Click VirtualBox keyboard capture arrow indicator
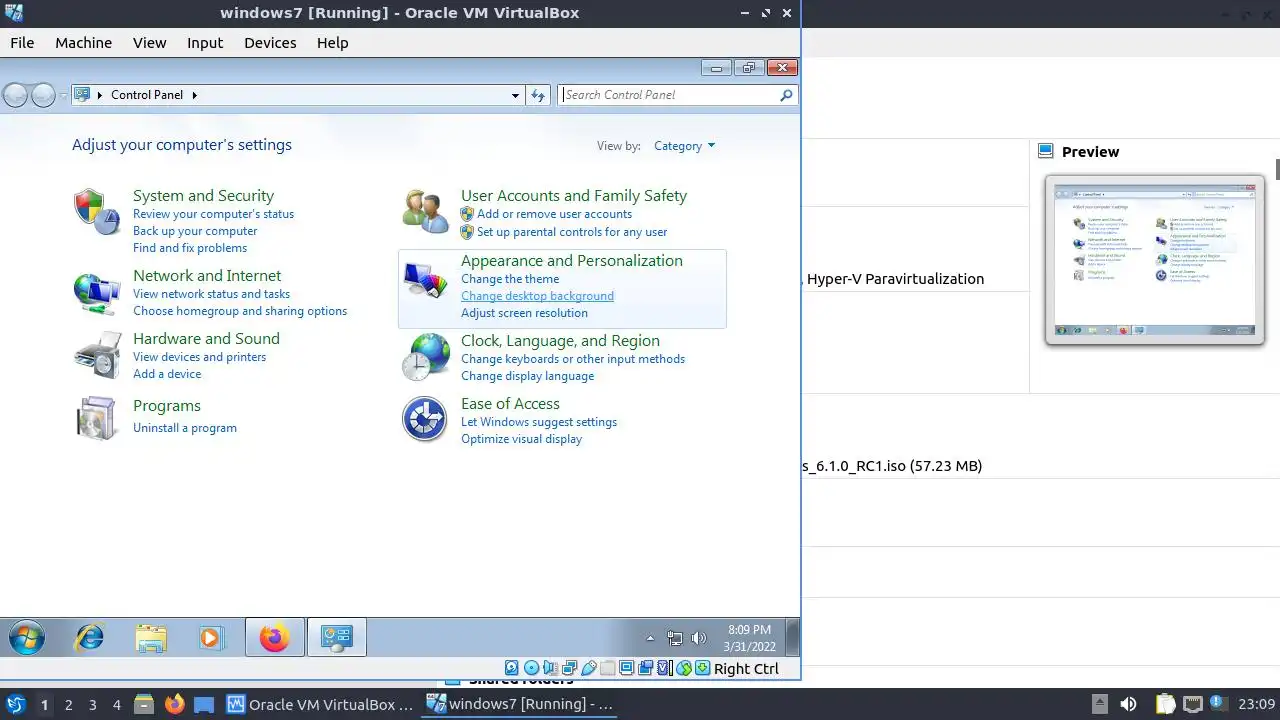Viewport: 1280px width, 720px height. [x=702, y=669]
